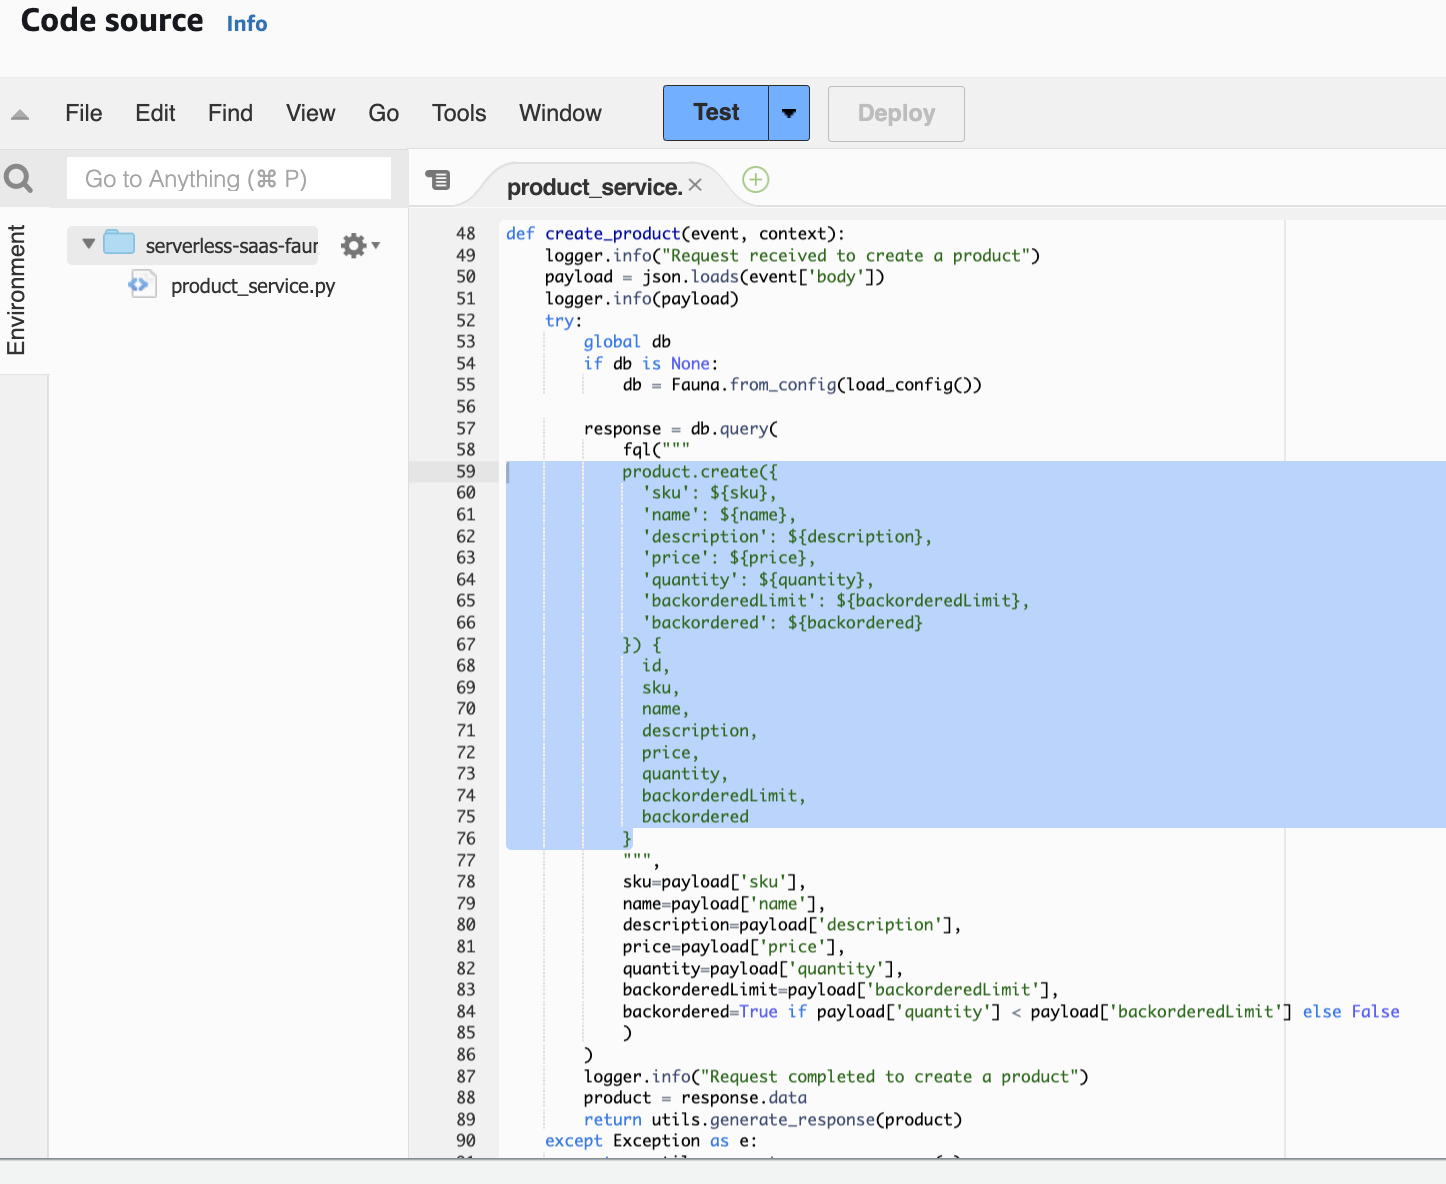Click line number 48 in the gutter

[x=466, y=233]
